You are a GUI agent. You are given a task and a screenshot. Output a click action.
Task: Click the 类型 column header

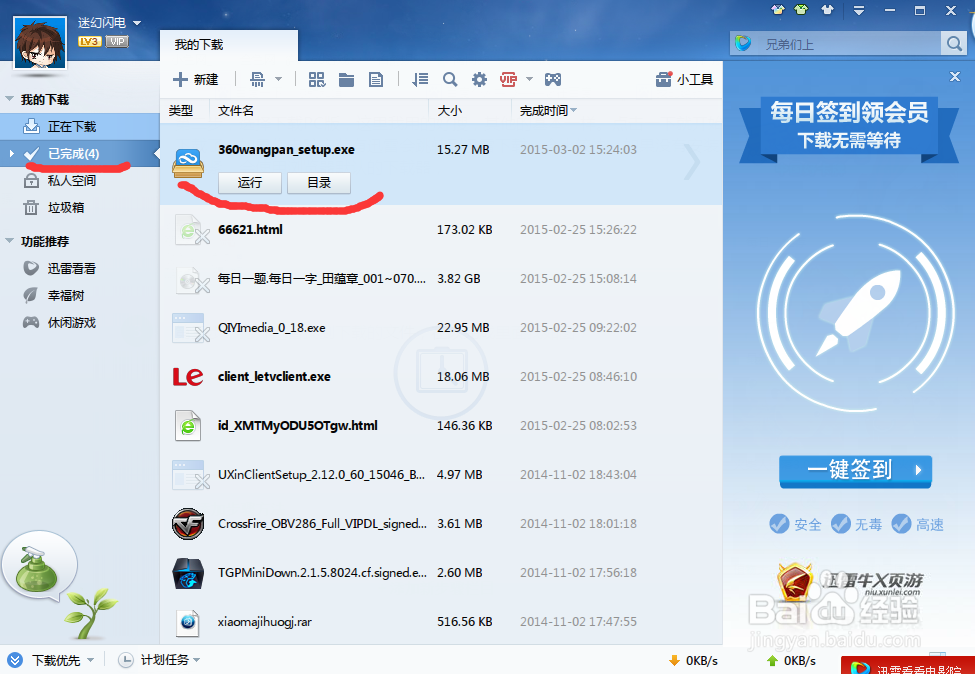(x=180, y=111)
